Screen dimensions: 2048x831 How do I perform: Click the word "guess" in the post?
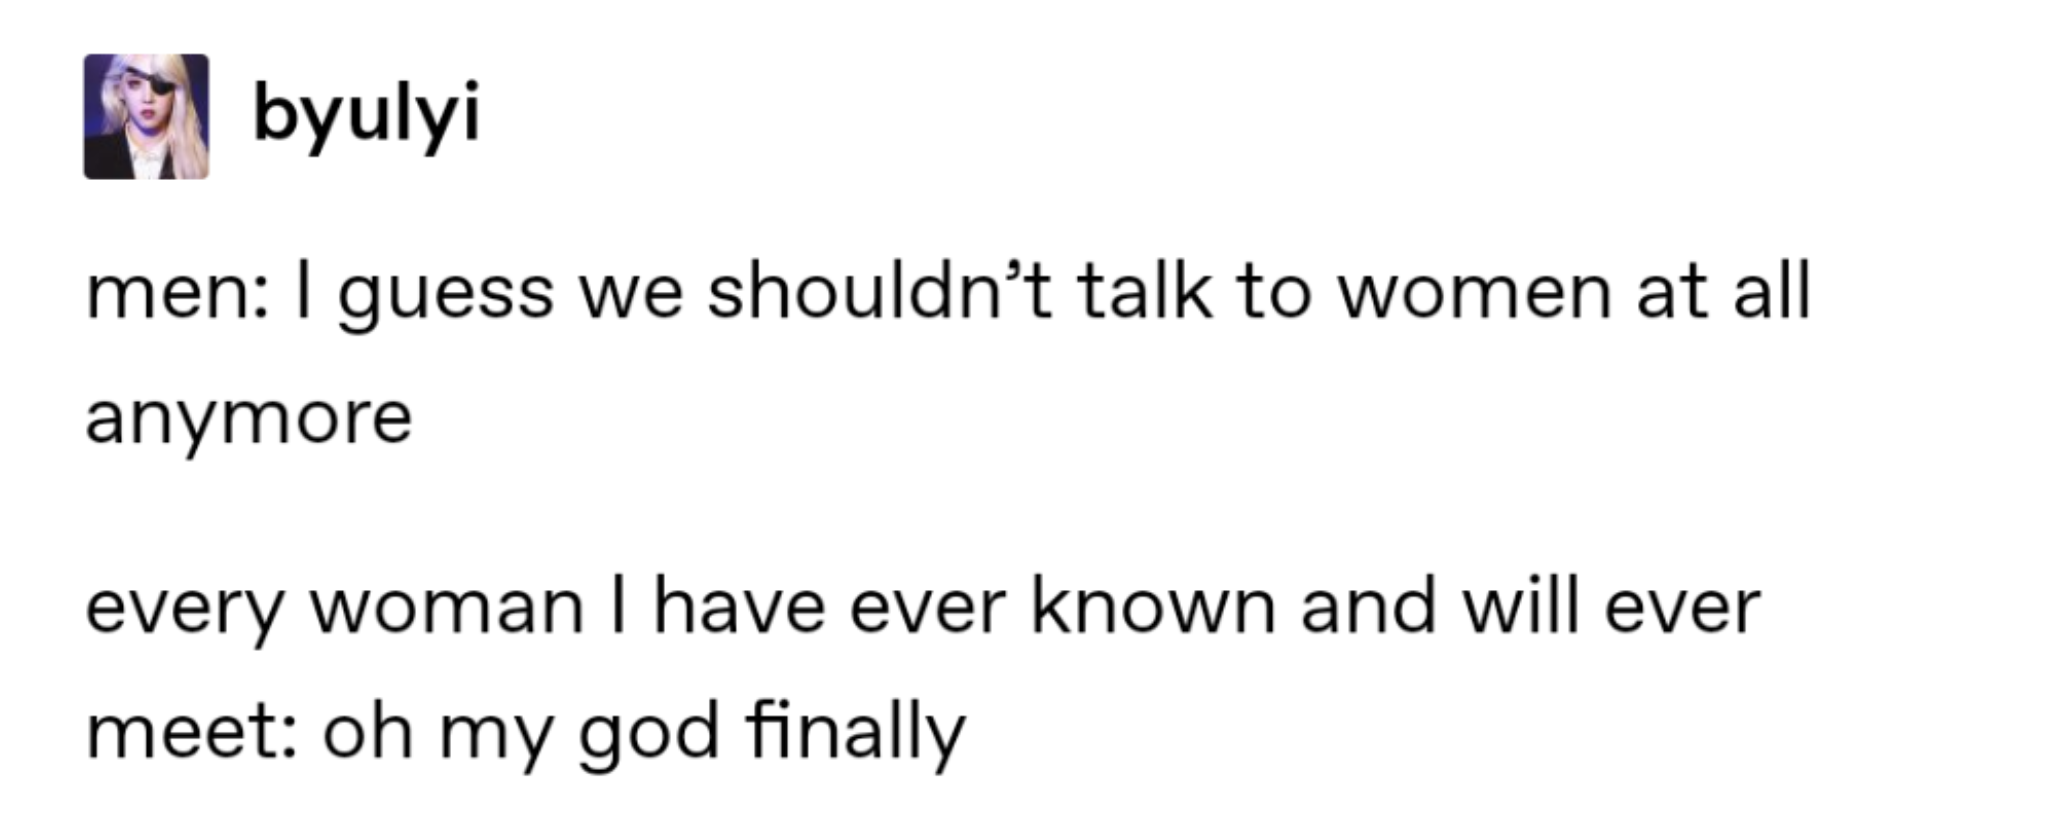(x=446, y=298)
